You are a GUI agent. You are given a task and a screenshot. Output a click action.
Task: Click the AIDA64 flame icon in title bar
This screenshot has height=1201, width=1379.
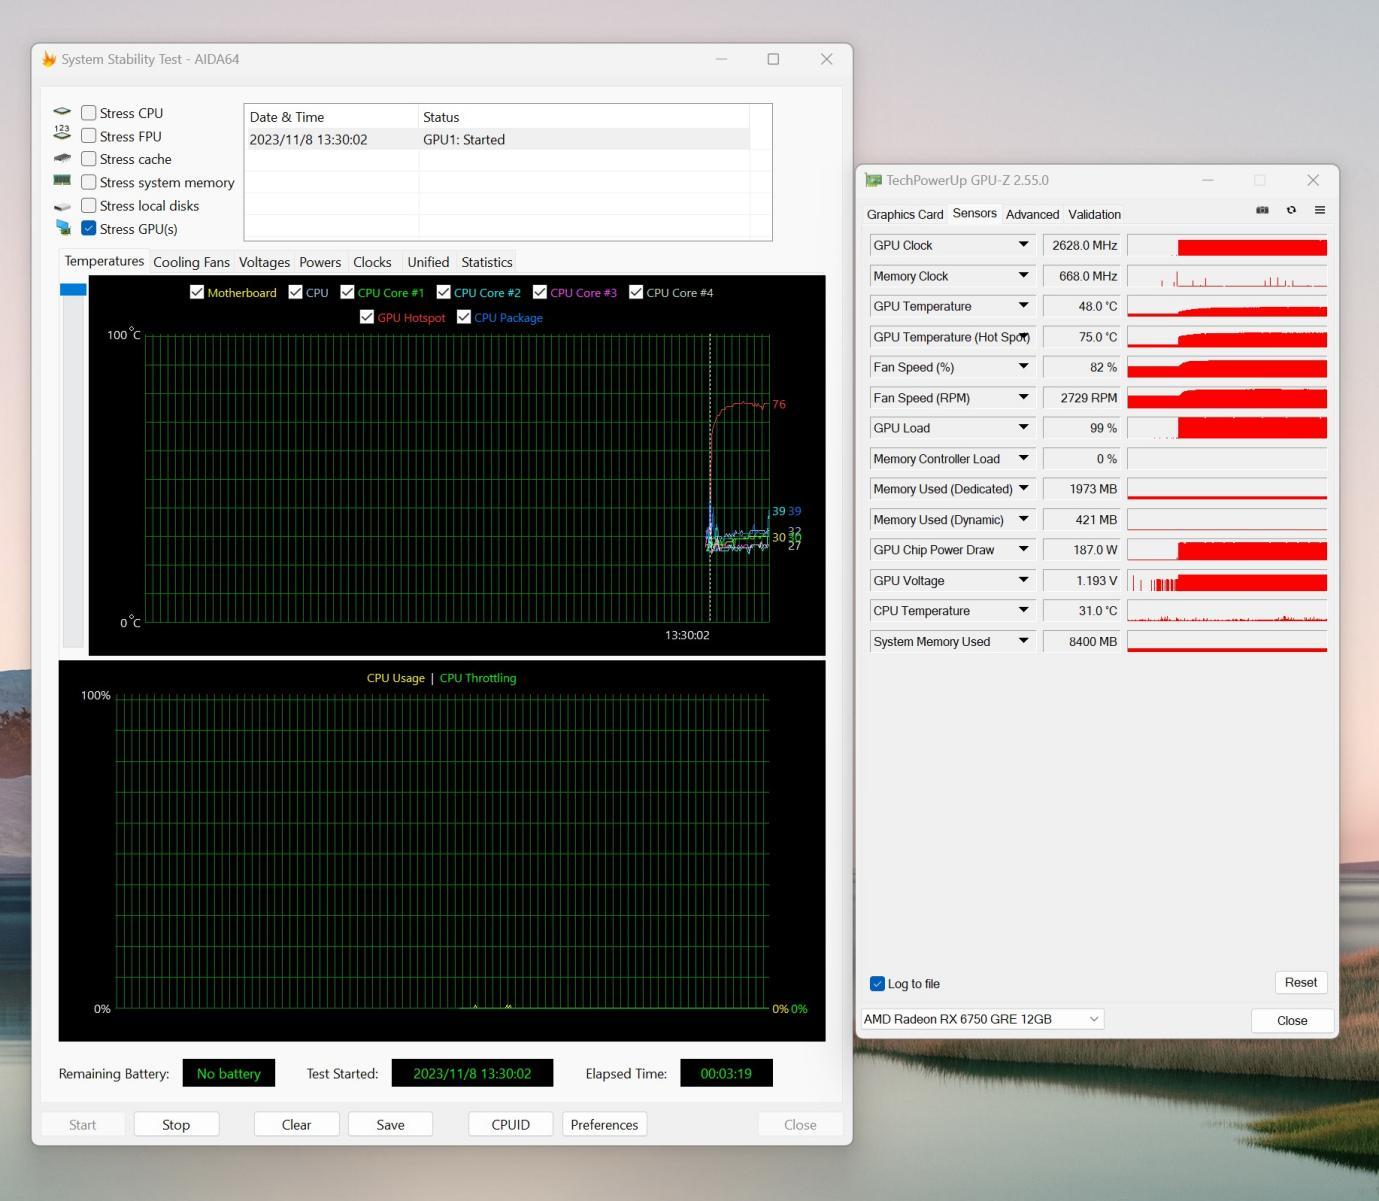pyautogui.click(x=49, y=59)
